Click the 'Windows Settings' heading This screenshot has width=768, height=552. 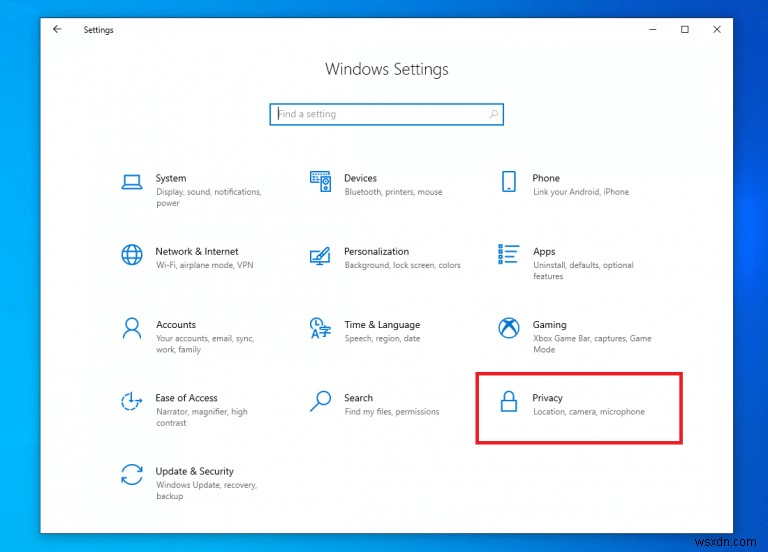pyautogui.click(x=387, y=70)
